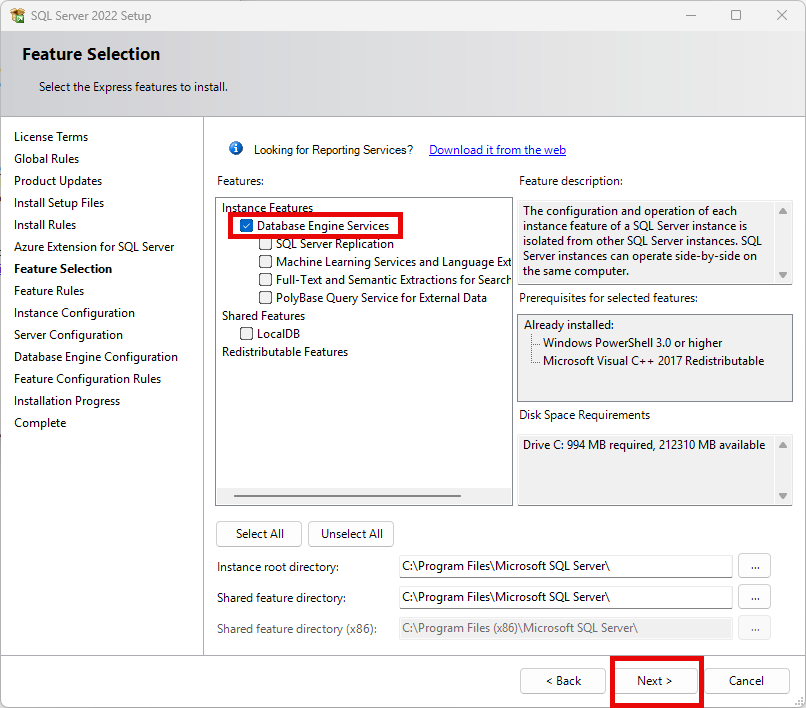806x708 pixels.
Task: Click the horizontal scrollbar in the Features list
Action: (347, 496)
